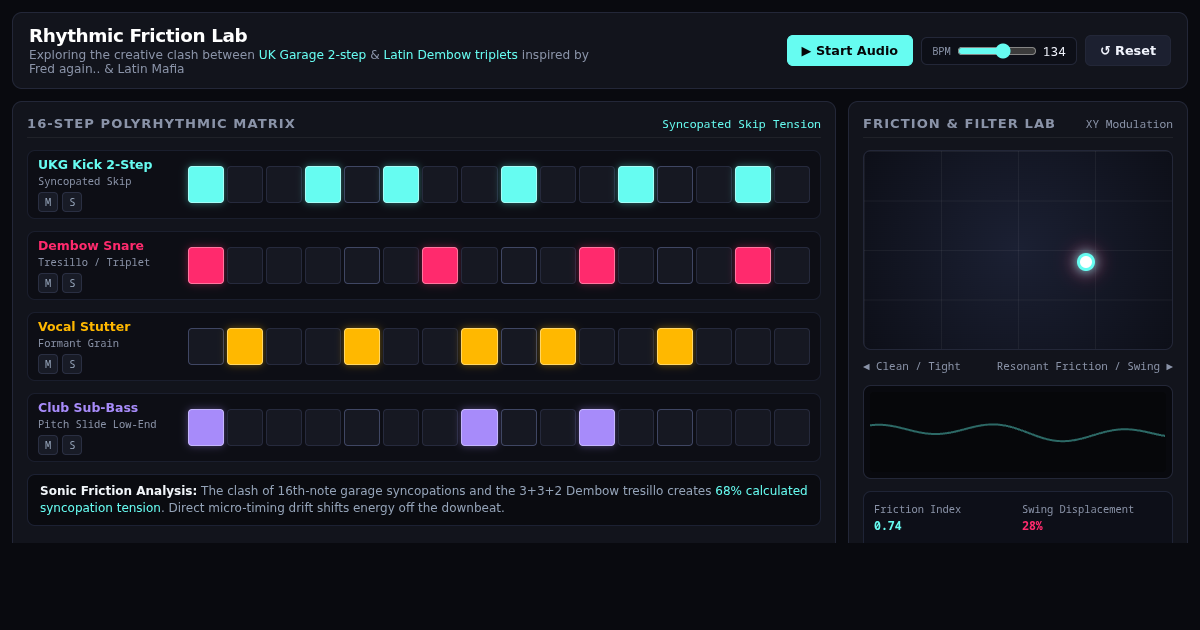Click the Reset button

(1128, 51)
